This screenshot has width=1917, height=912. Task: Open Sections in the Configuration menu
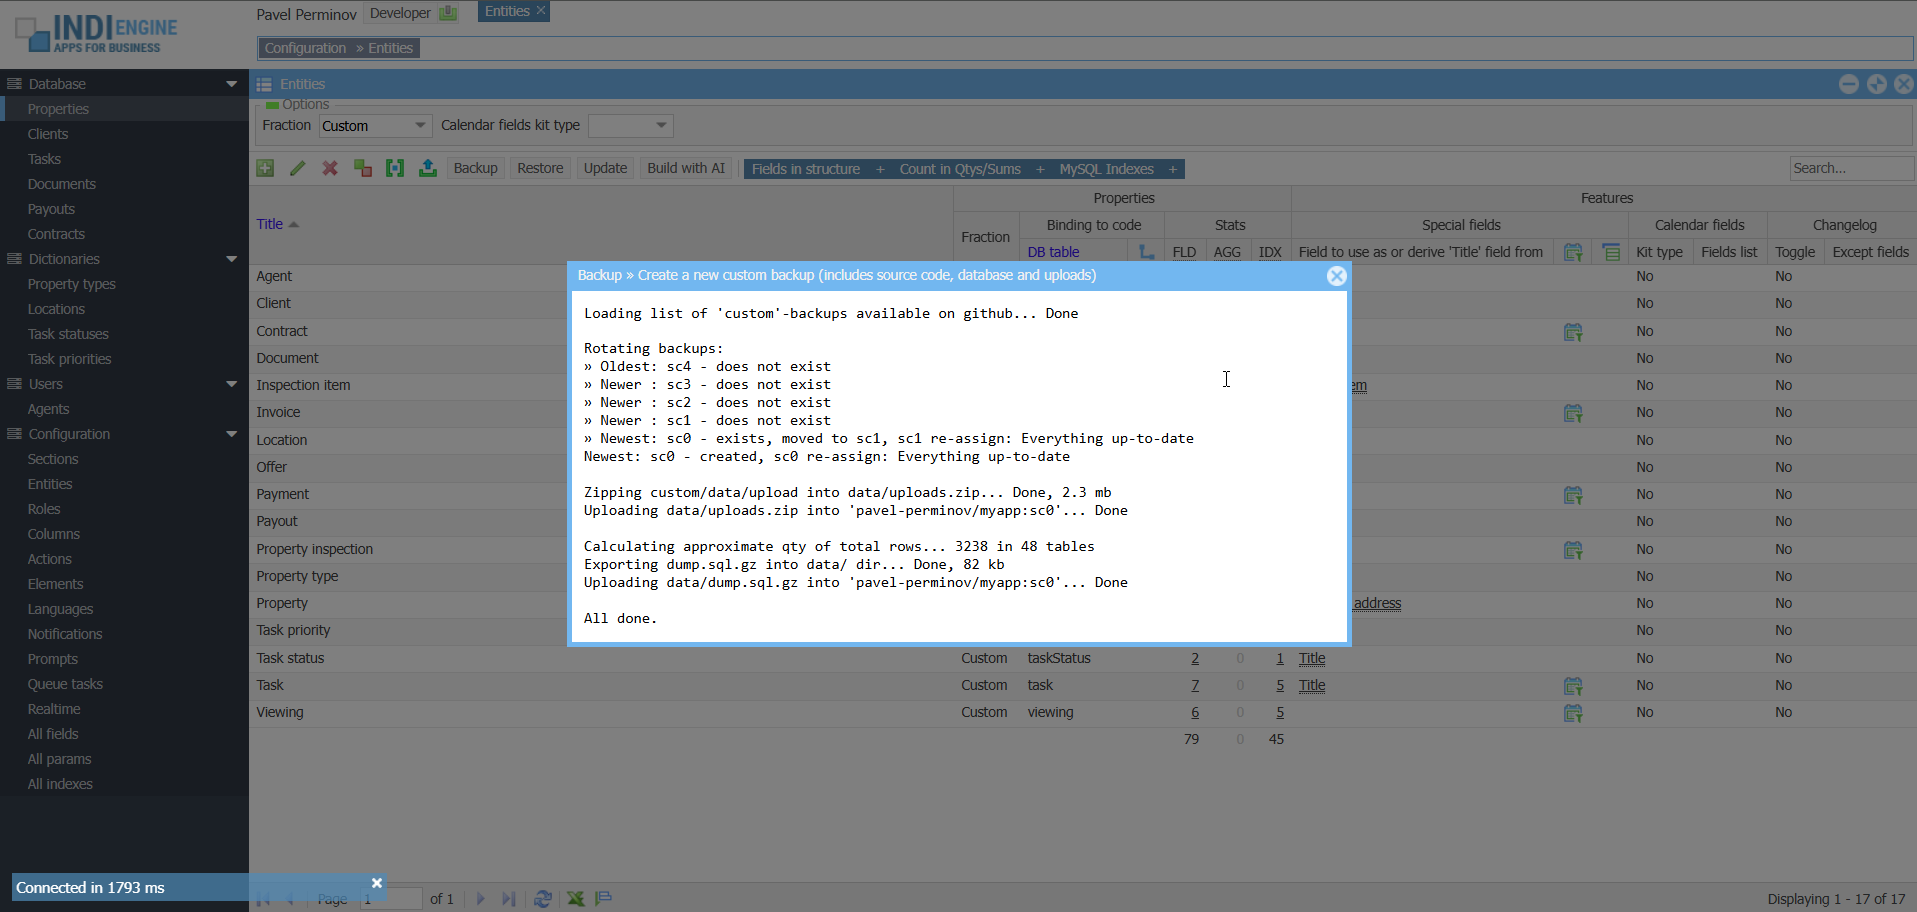pos(53,459)
